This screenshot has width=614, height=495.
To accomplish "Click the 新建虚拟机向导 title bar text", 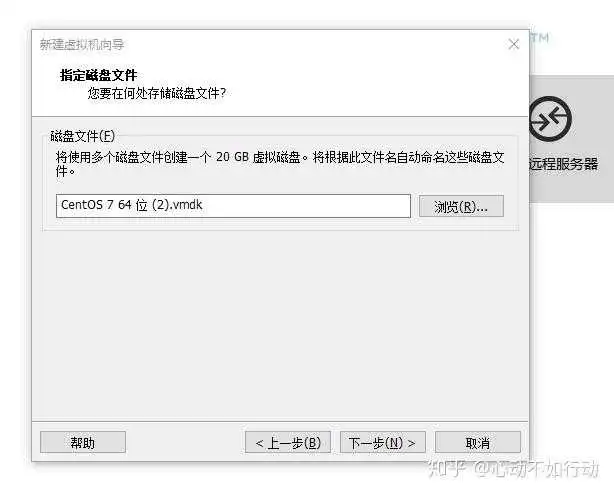I will pyautogui.click(x=82, y=44).
